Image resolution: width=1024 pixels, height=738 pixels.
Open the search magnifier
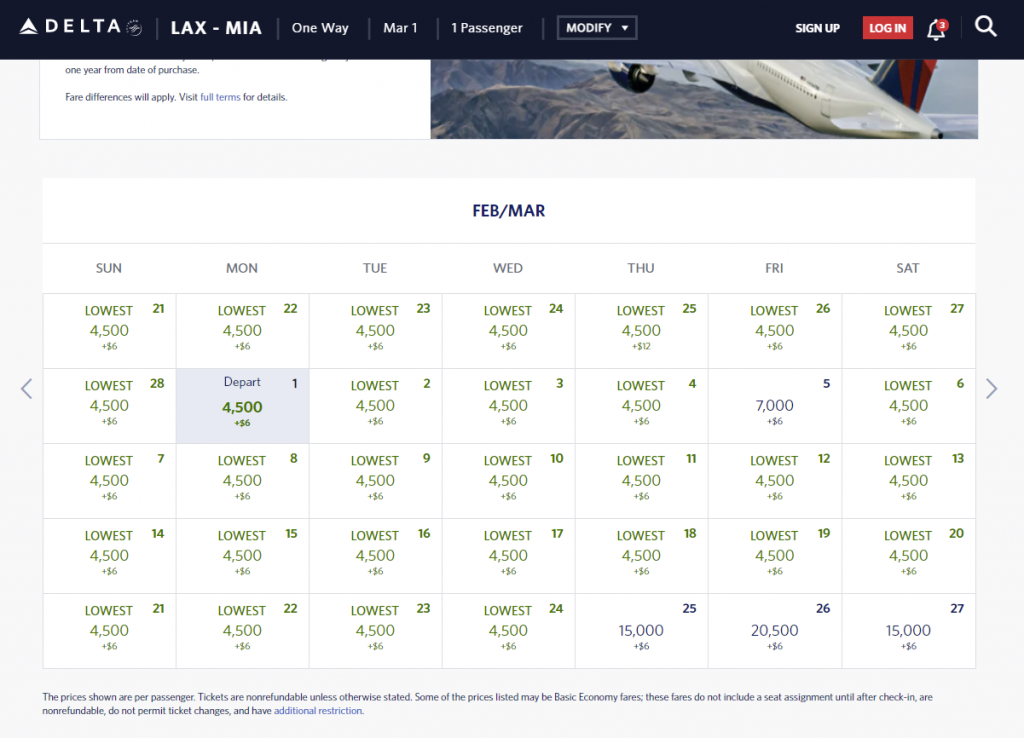click(x=986, y=27)
